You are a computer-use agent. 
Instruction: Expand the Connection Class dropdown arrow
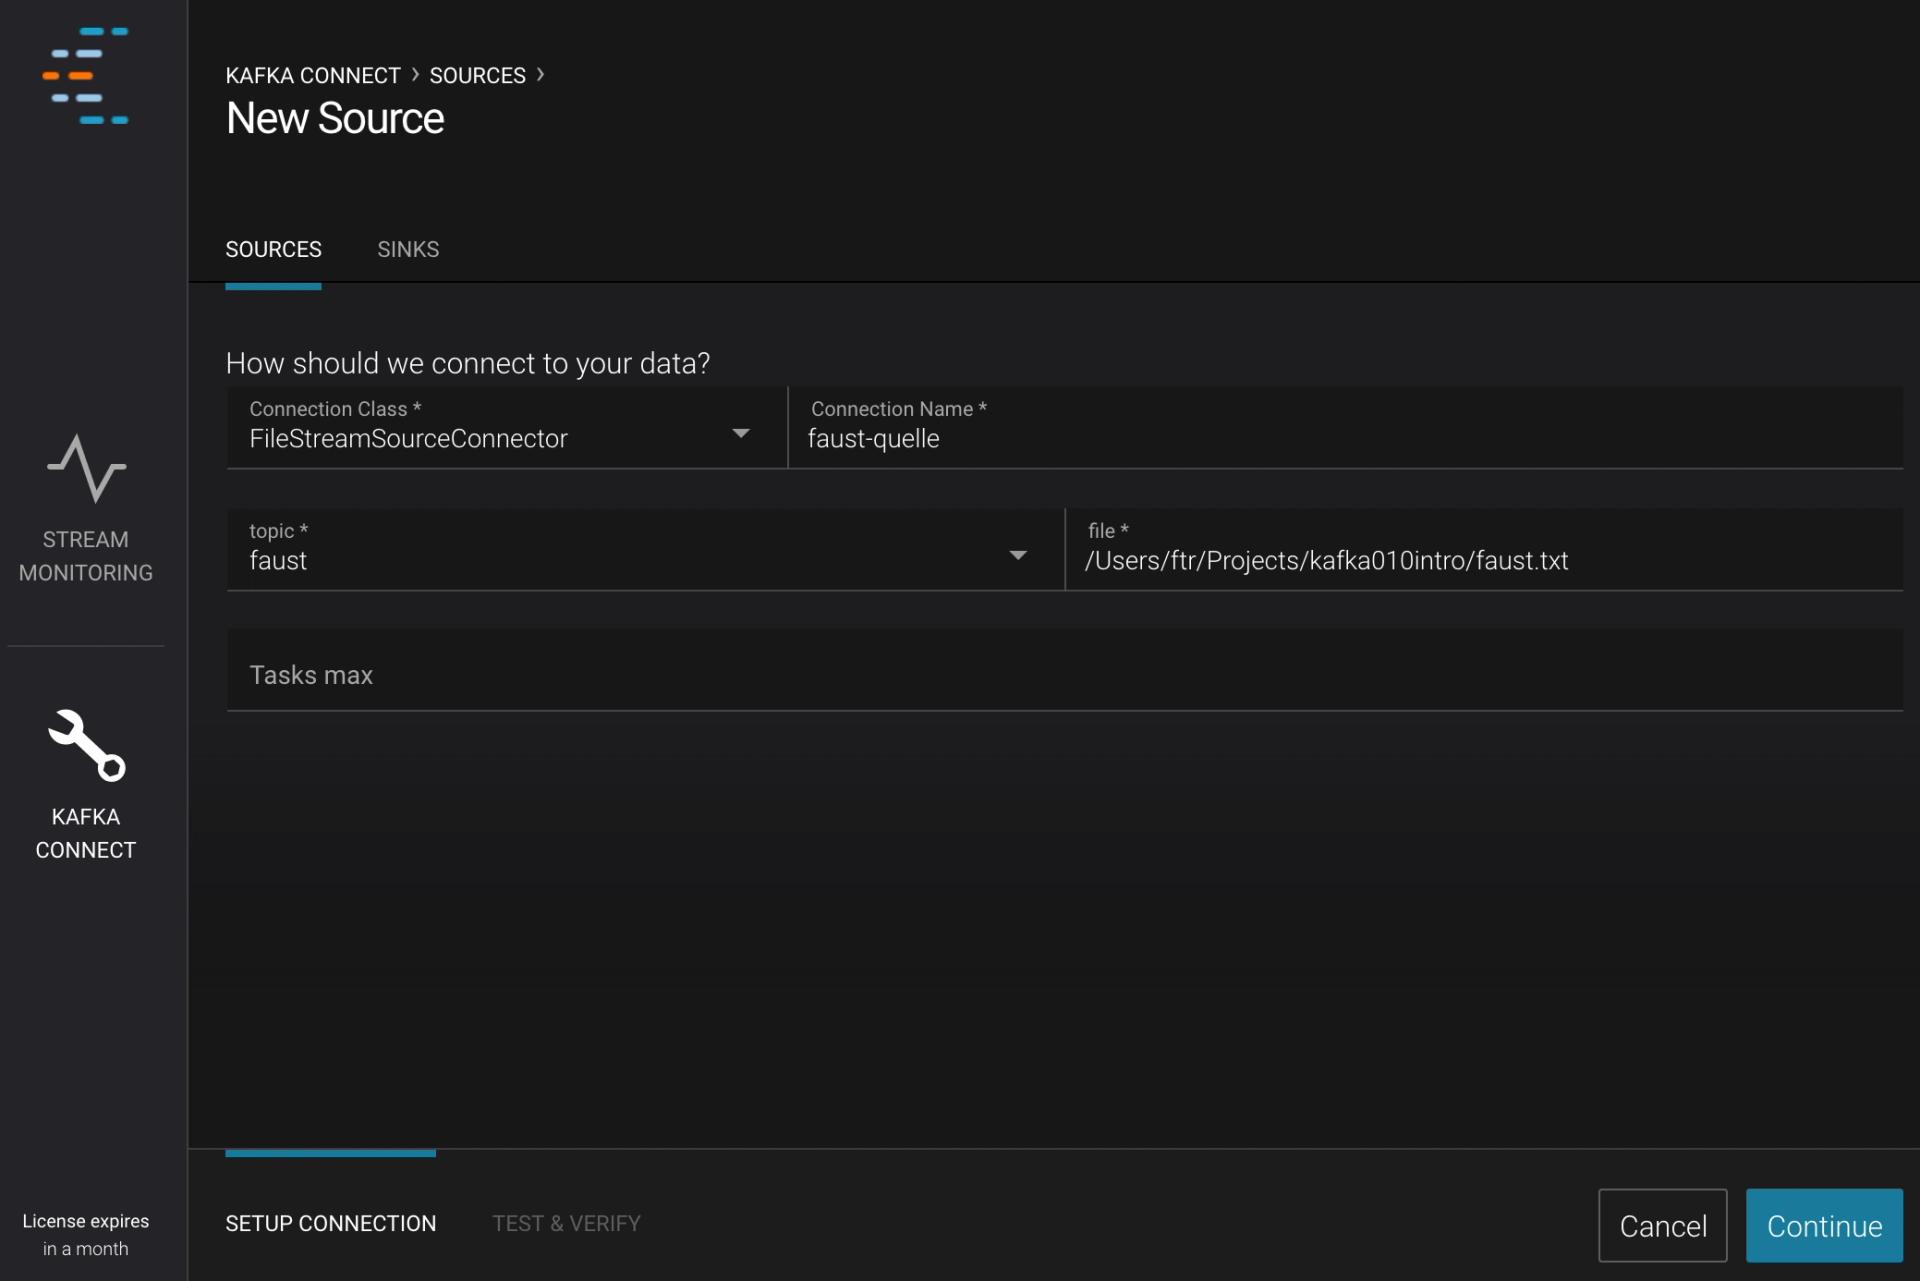740,433
